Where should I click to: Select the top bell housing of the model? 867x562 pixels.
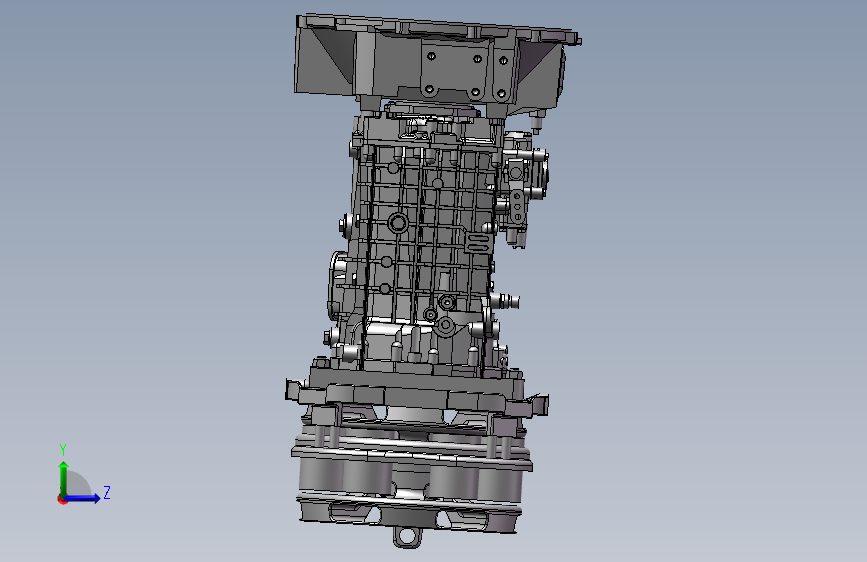437,64
